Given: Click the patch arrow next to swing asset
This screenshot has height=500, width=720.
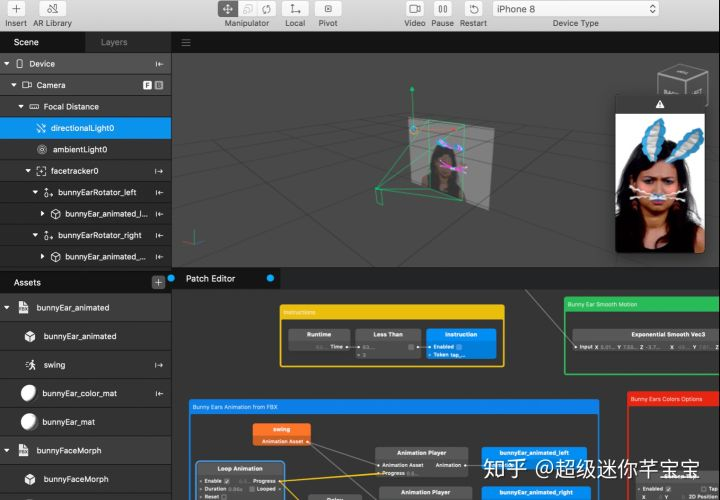Looking at the screenshot, I should pyautogui.click(x=159, y=365).
